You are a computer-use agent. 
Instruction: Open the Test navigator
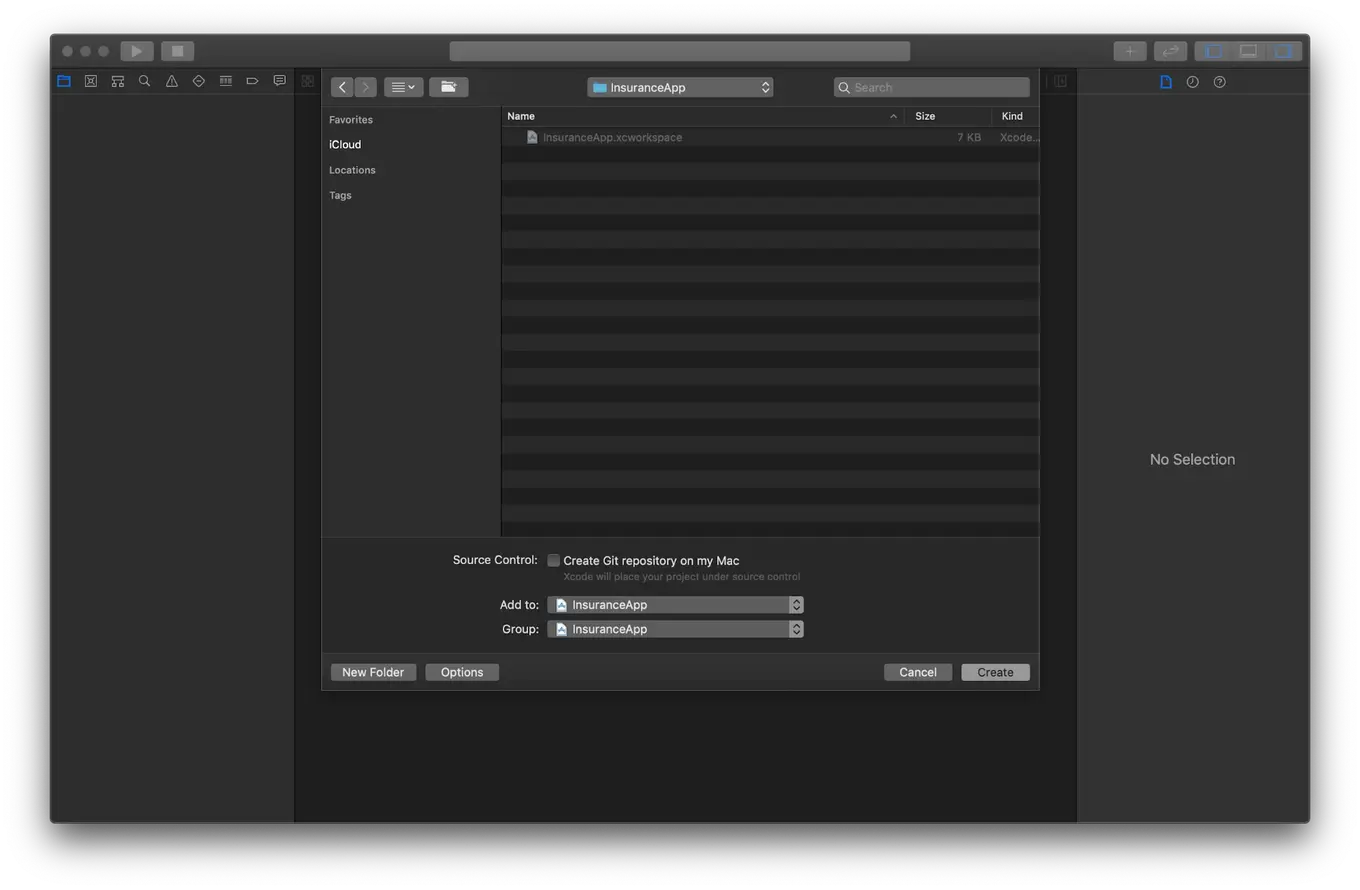click(x=198, y=81)
